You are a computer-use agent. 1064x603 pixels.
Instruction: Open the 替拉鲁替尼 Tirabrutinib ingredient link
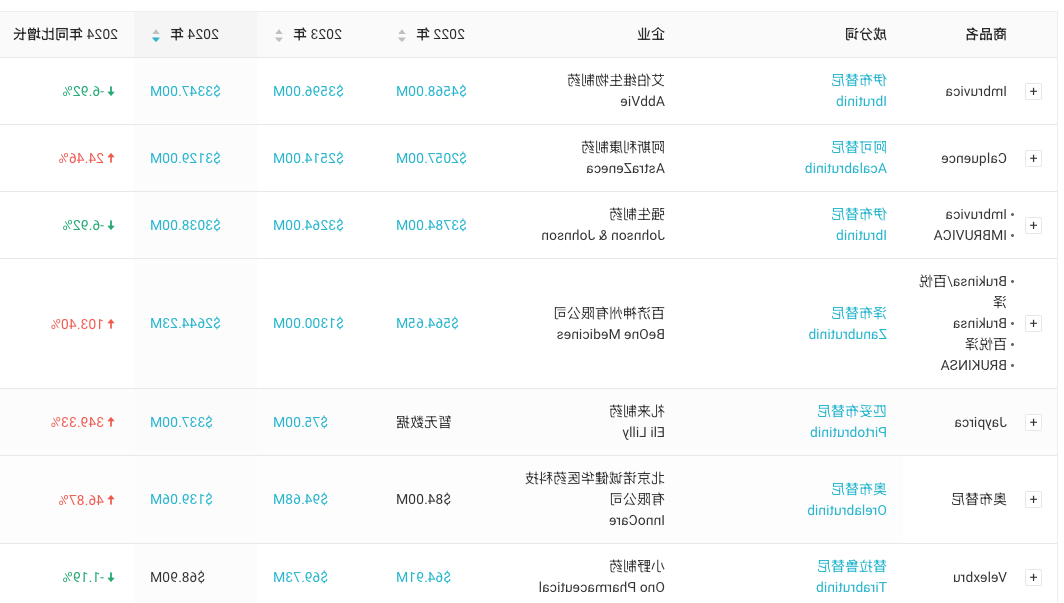(x=851, y=577)
